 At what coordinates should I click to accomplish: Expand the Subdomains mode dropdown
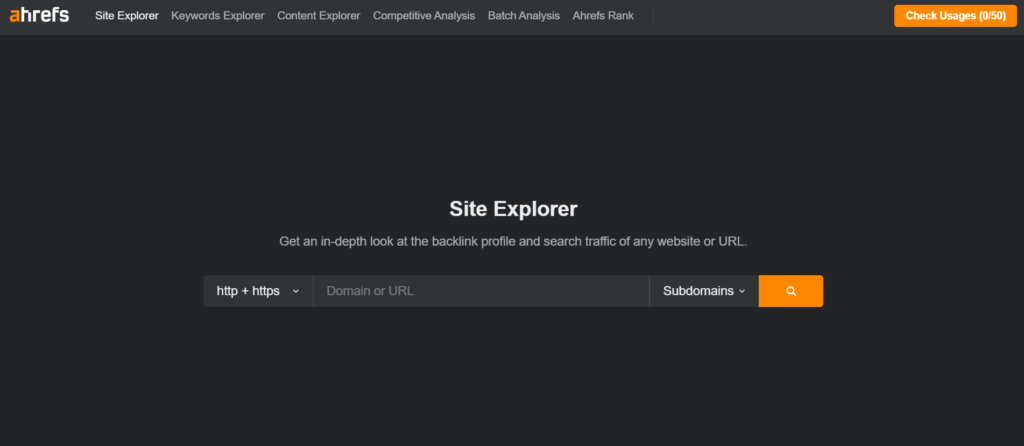(x=704, y=291)
